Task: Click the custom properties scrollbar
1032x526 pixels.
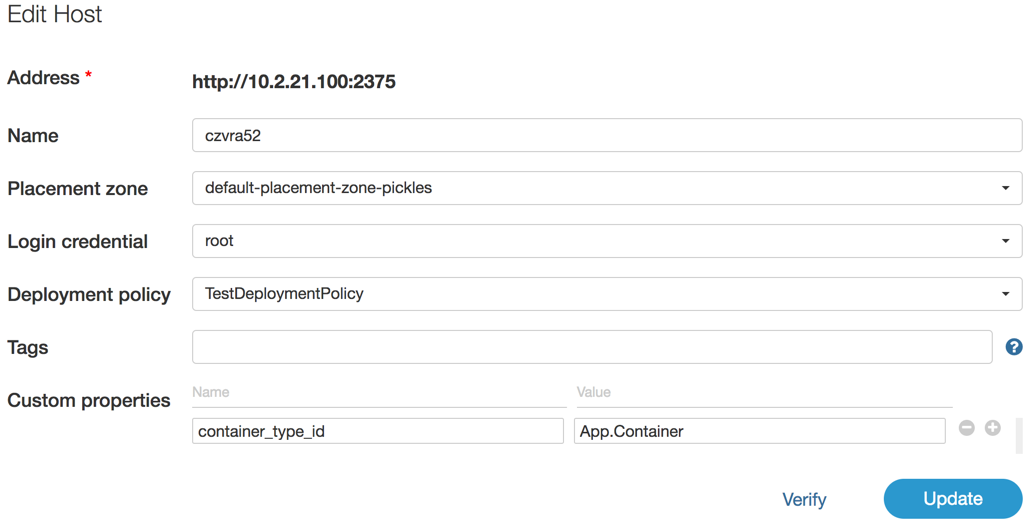Action: (1019, 435)
